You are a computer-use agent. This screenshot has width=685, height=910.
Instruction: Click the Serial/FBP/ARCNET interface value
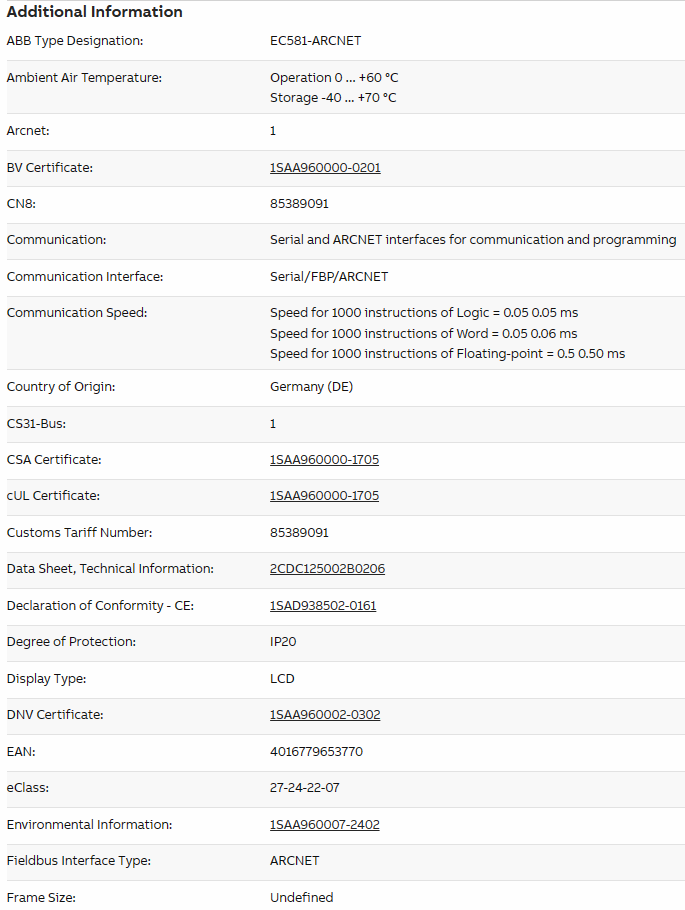[x=329, y=277]
